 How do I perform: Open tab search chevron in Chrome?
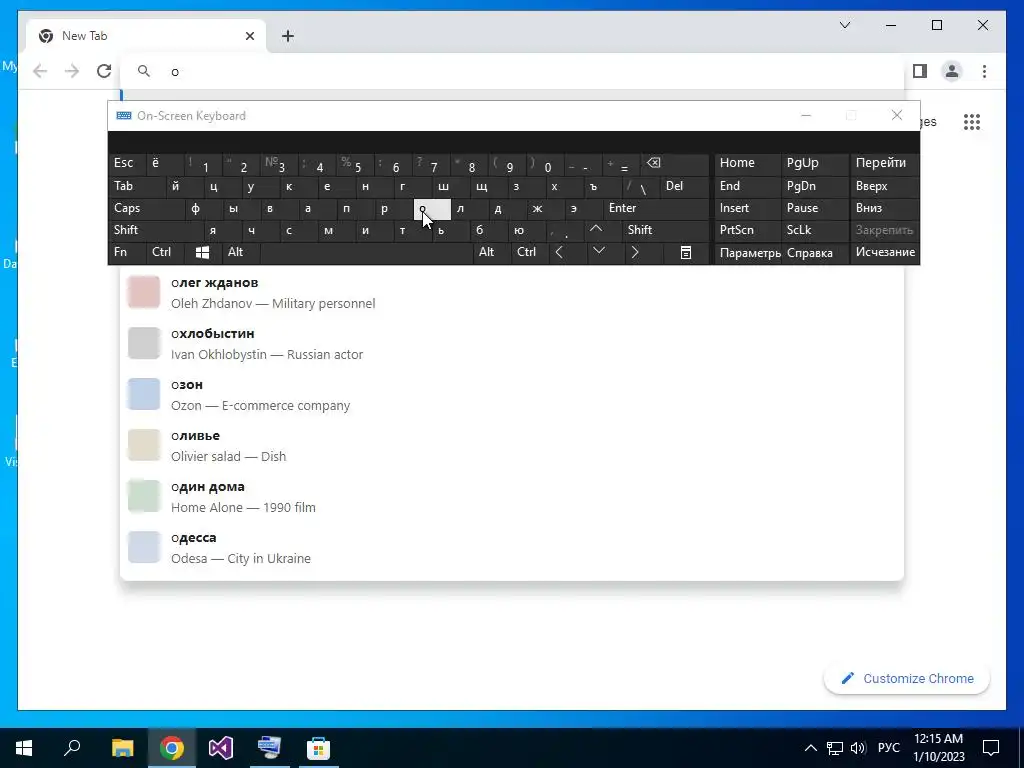coord(844,25)
